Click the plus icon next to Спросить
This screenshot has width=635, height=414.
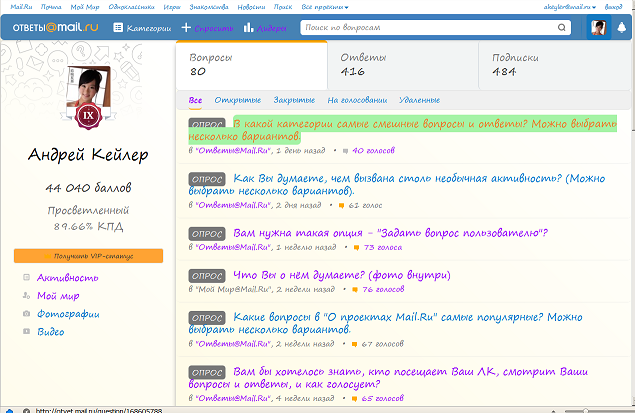[186, 27]
